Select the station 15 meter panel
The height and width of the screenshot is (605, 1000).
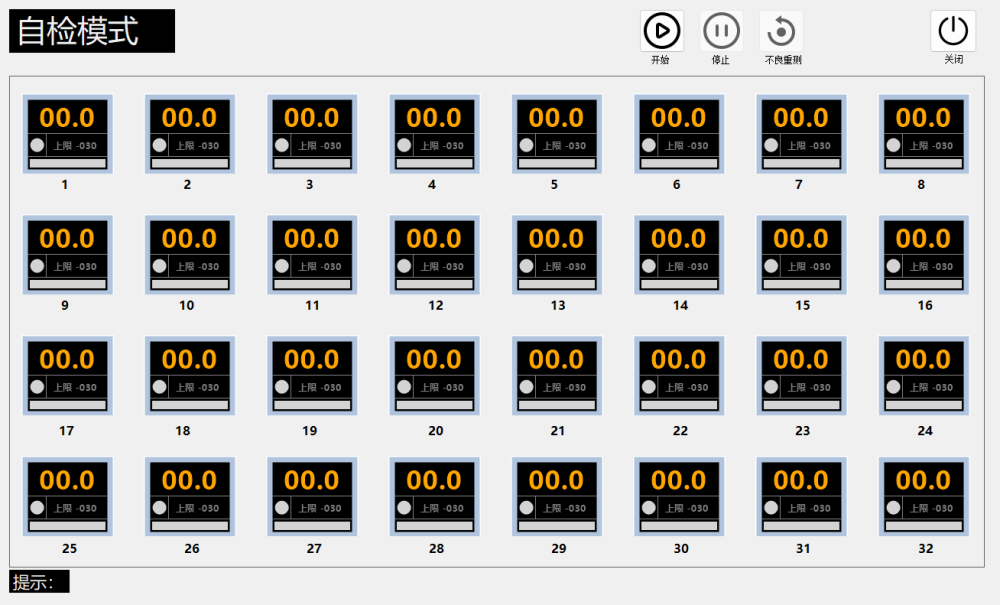801,255
